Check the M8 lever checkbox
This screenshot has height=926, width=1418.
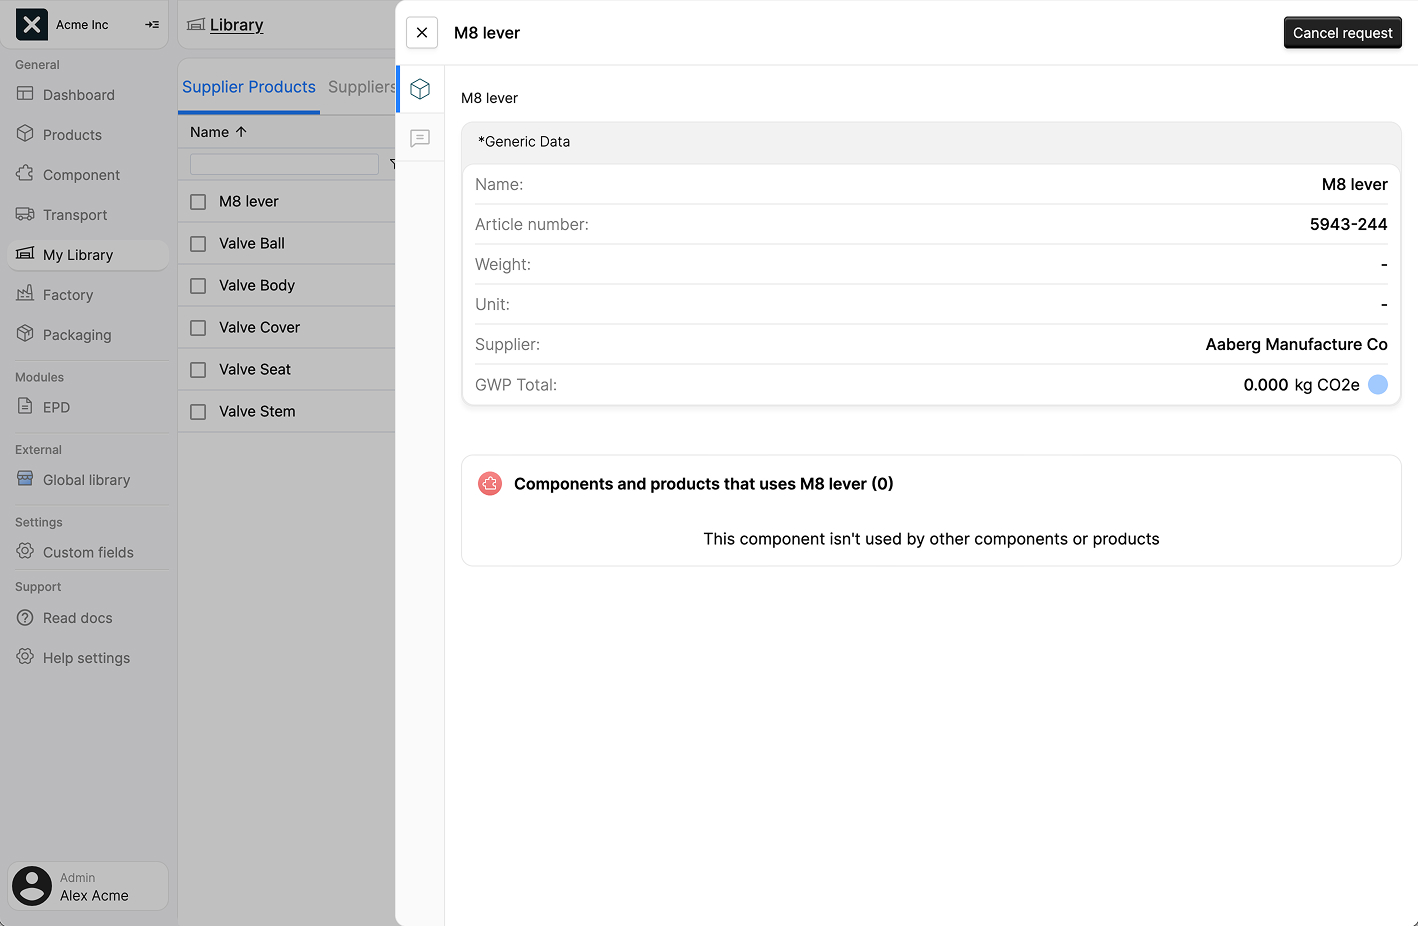(x=196, y=201)
